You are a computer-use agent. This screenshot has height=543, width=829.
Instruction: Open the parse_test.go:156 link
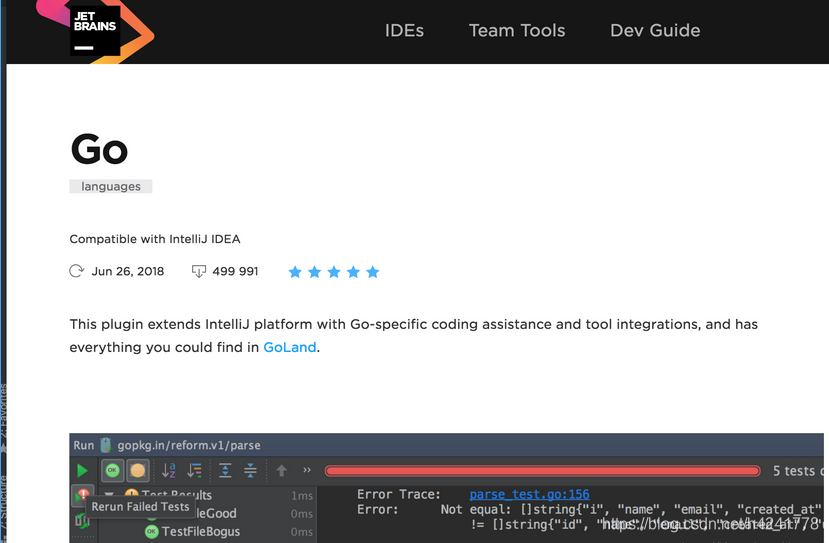pos(529,494)
